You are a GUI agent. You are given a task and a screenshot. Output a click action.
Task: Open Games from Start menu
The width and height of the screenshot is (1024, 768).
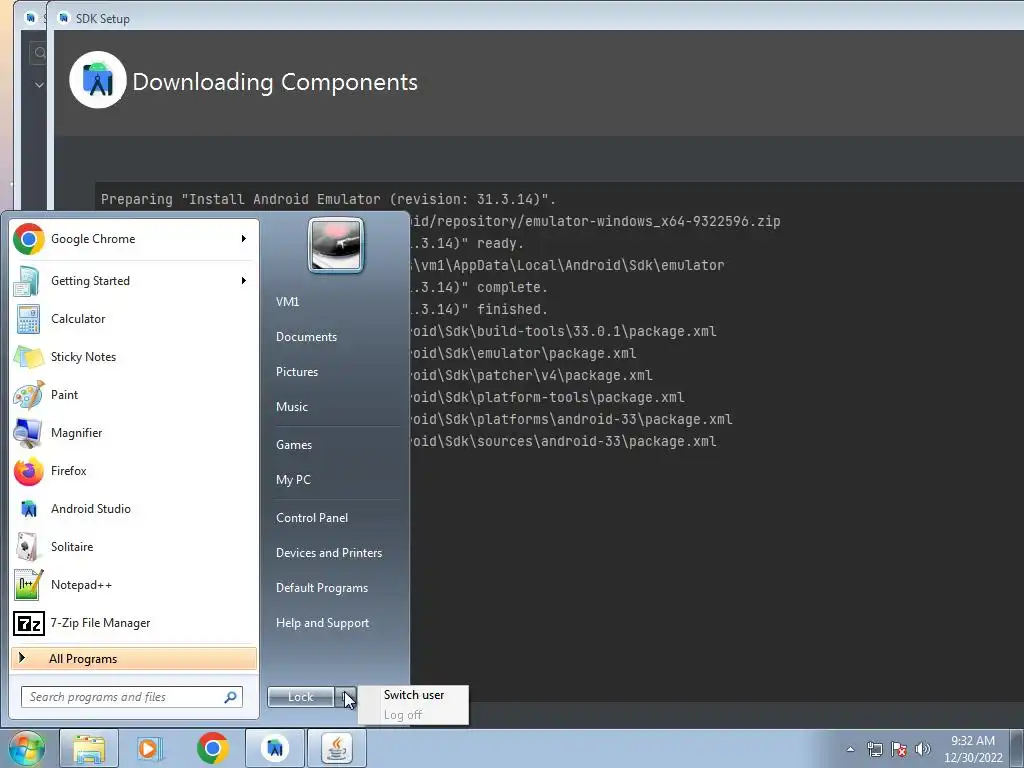click(294, 445)
